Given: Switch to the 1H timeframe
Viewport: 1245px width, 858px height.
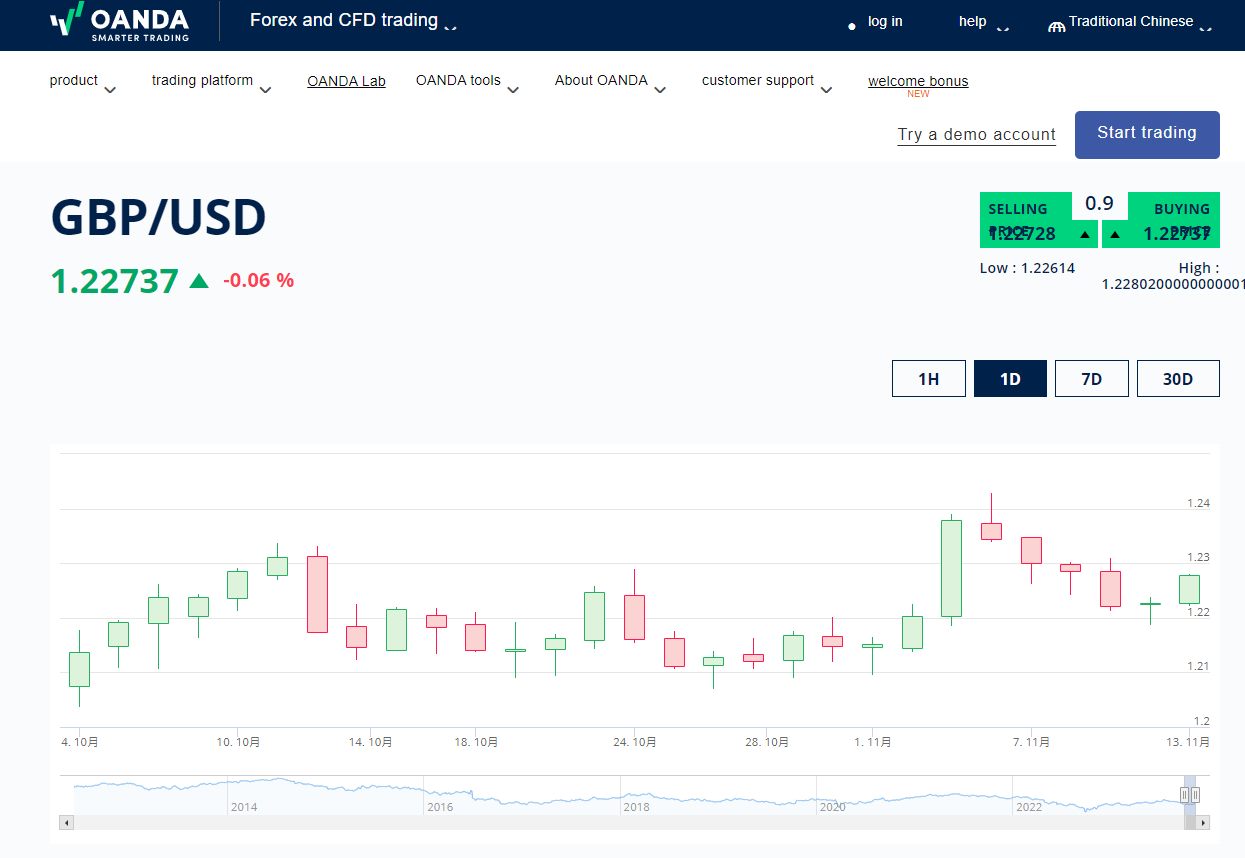Looking at the screenshot, I should [x=928, y=378].
